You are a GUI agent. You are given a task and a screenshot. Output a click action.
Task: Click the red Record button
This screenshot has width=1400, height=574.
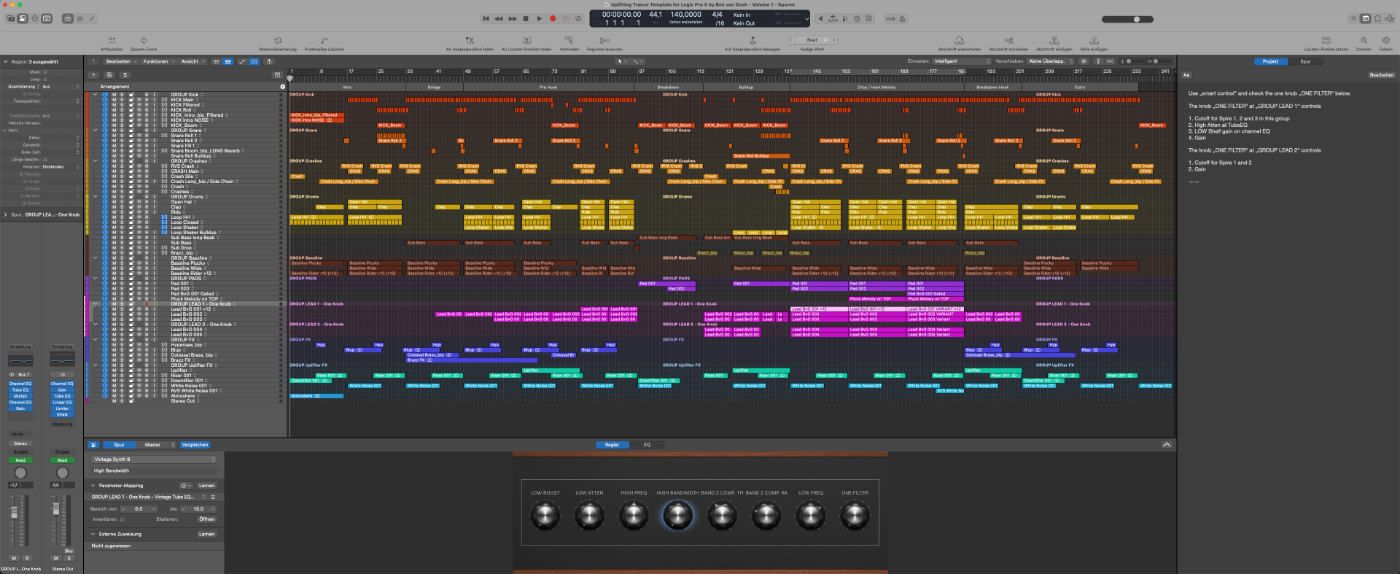[x=553, y=18]
